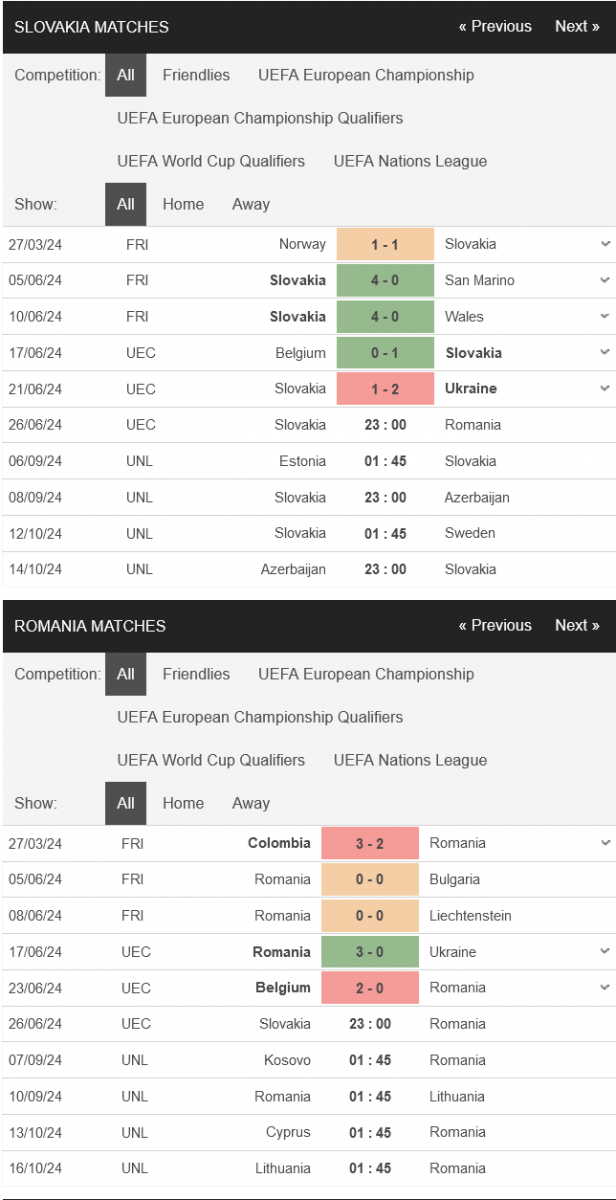Expand the Slovakia vs San Marino row chevron

click(x=605, y=280)
